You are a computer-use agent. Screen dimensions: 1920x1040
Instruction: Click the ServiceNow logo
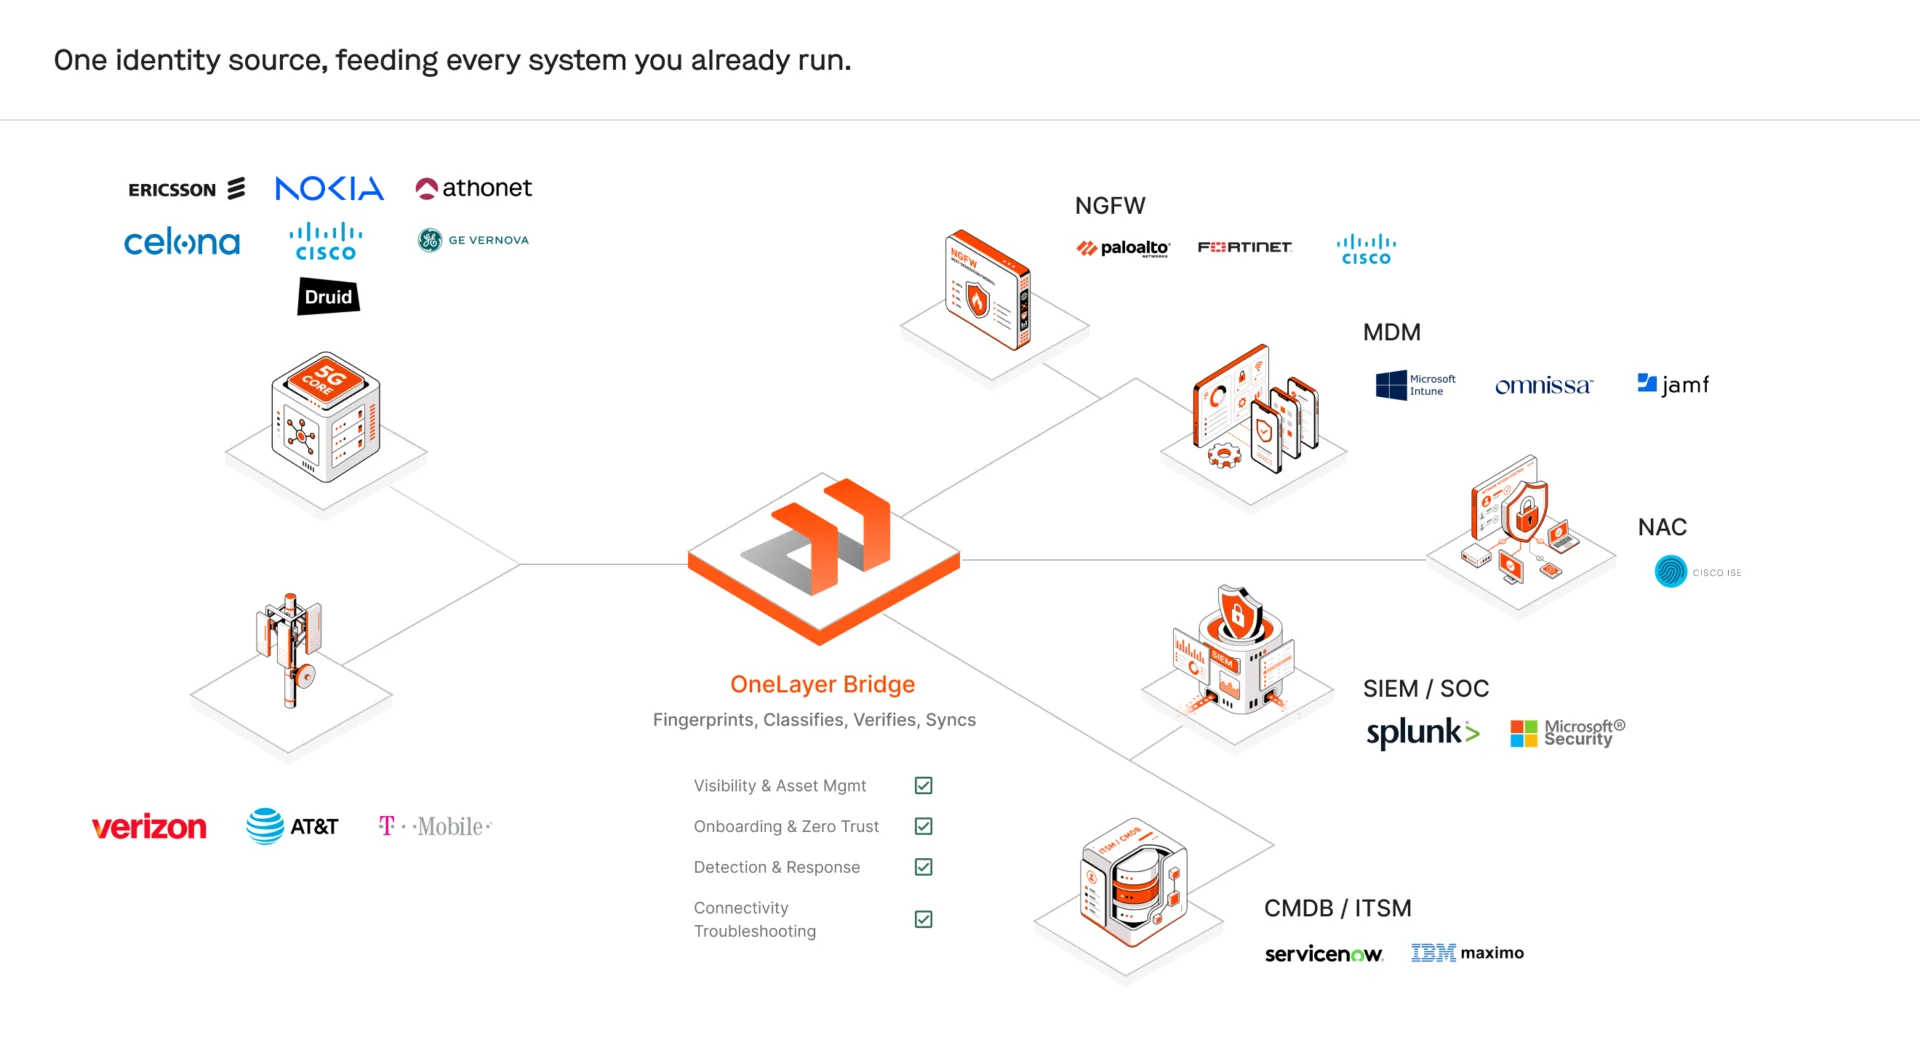pyautogui.click(x=1324, y=954)
